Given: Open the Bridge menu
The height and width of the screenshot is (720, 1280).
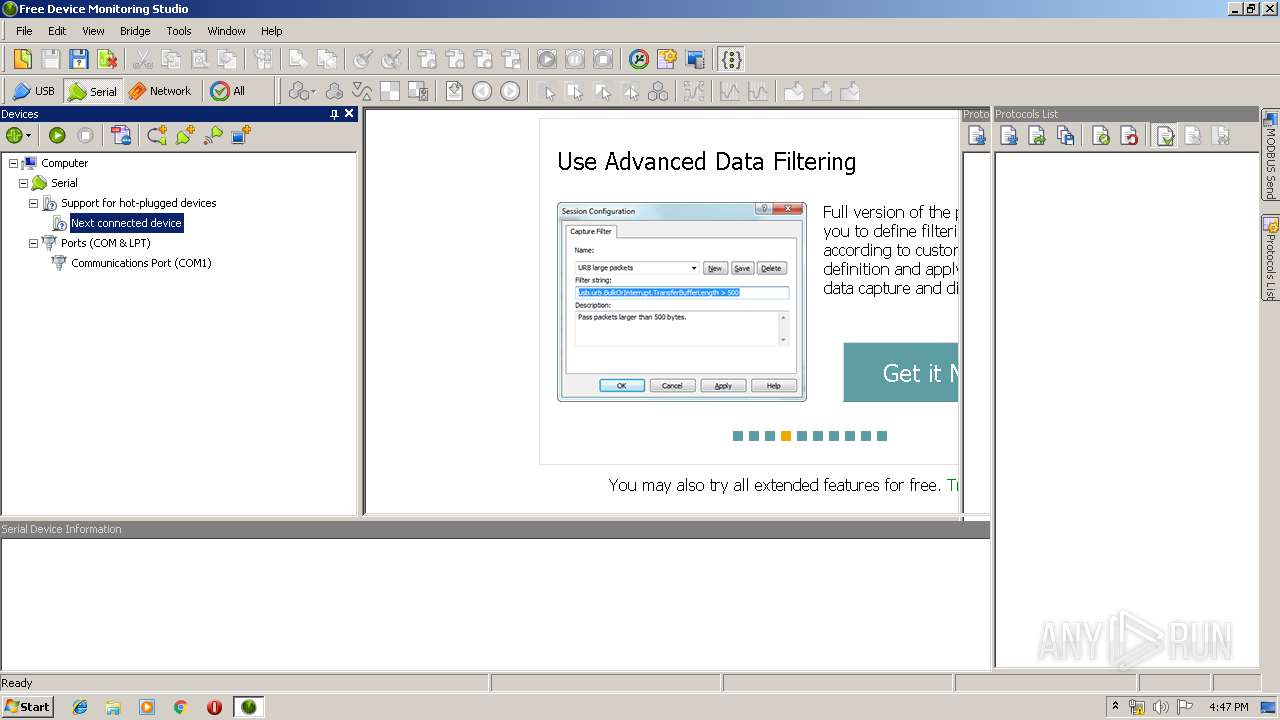Looking at the screenshot, I should (x=135, y=31).
